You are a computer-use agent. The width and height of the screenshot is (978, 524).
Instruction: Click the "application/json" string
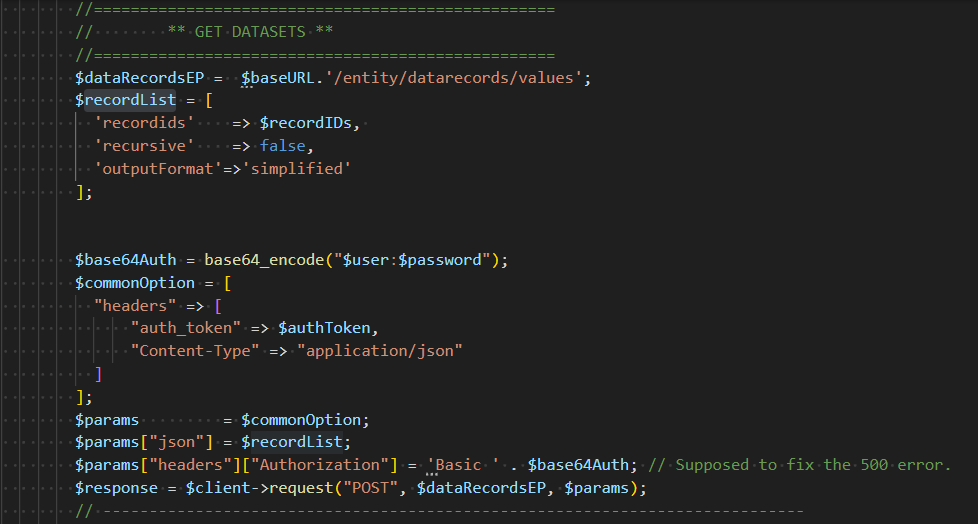pos(380,351)
